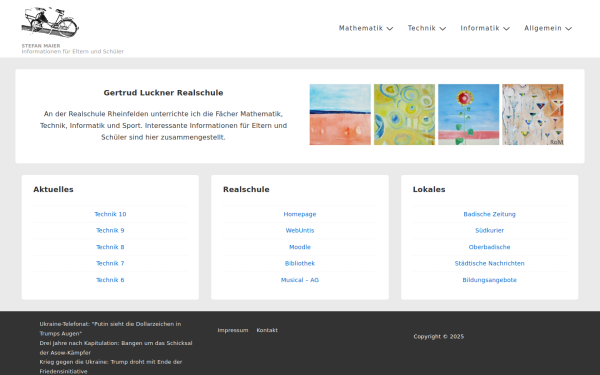The image size is (600, 375).
Task: Open the Bildungsangebote link
Action: [x=489, y=280]
